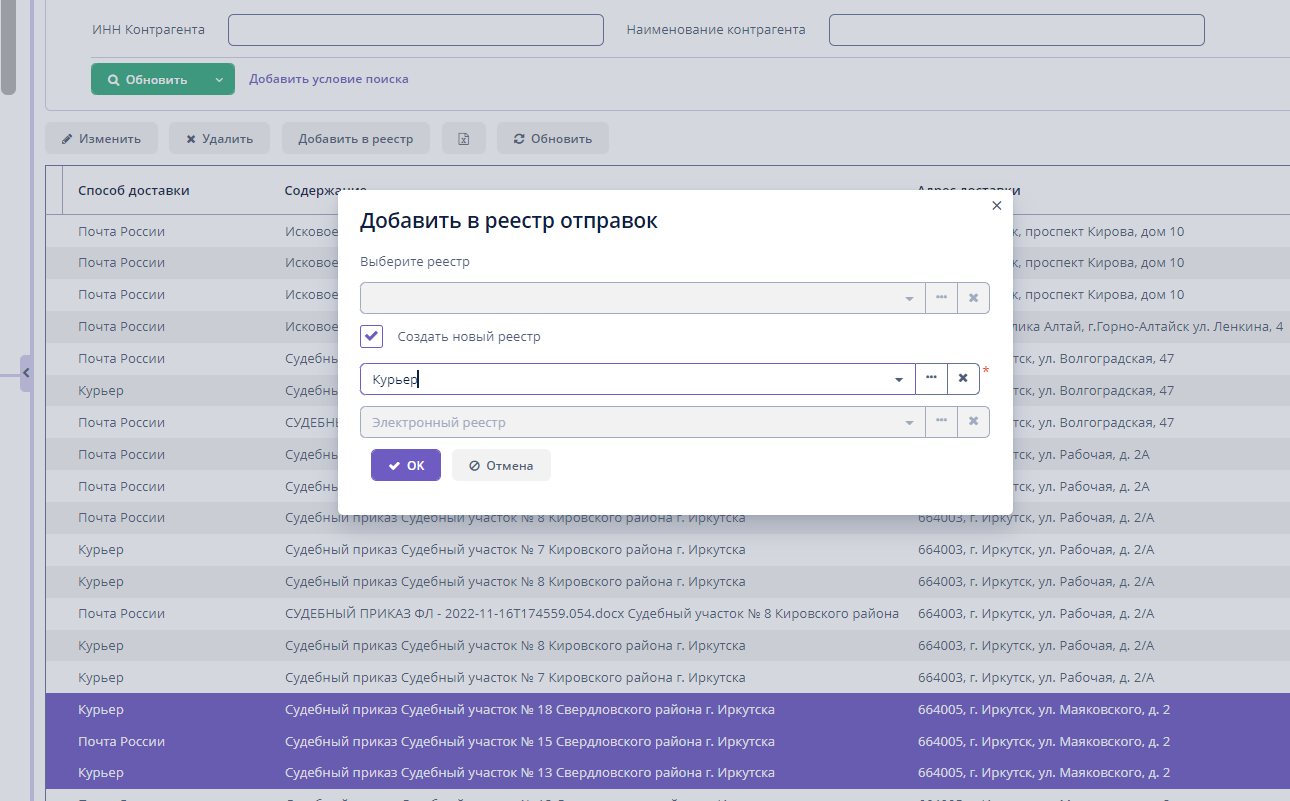1290x801 pixels.
Task: Uncheck the Создать новый реестр checkbox
Action: point(372,336)
